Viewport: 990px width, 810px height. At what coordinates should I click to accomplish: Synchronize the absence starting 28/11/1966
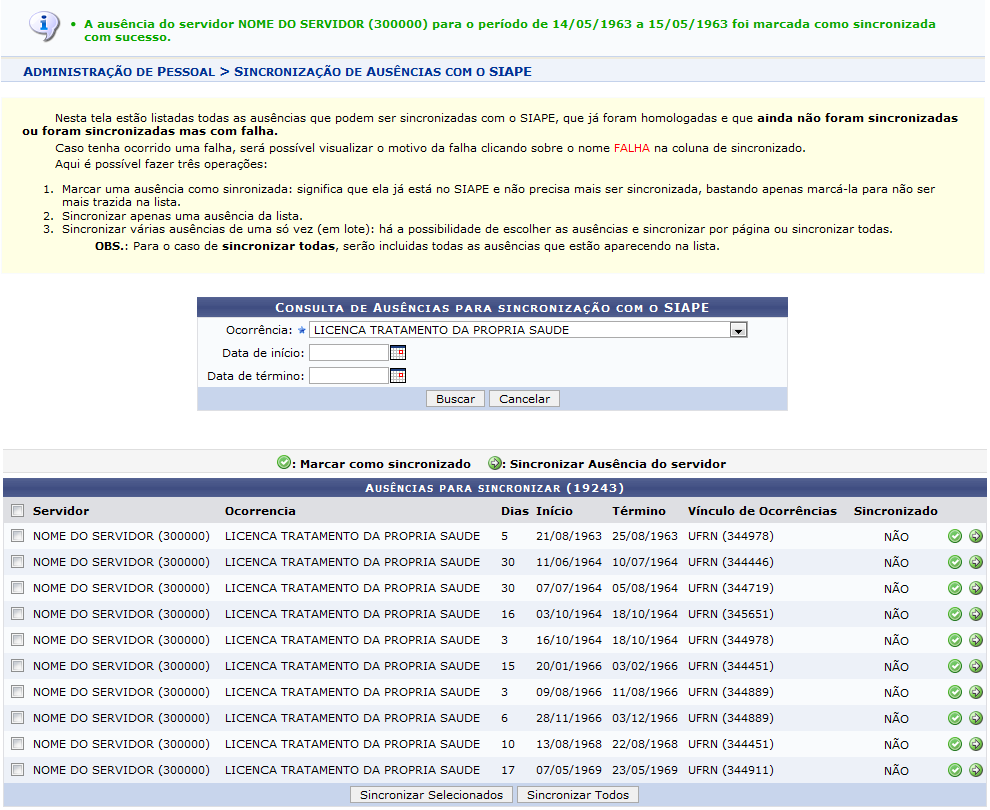(x=976, y=718)
